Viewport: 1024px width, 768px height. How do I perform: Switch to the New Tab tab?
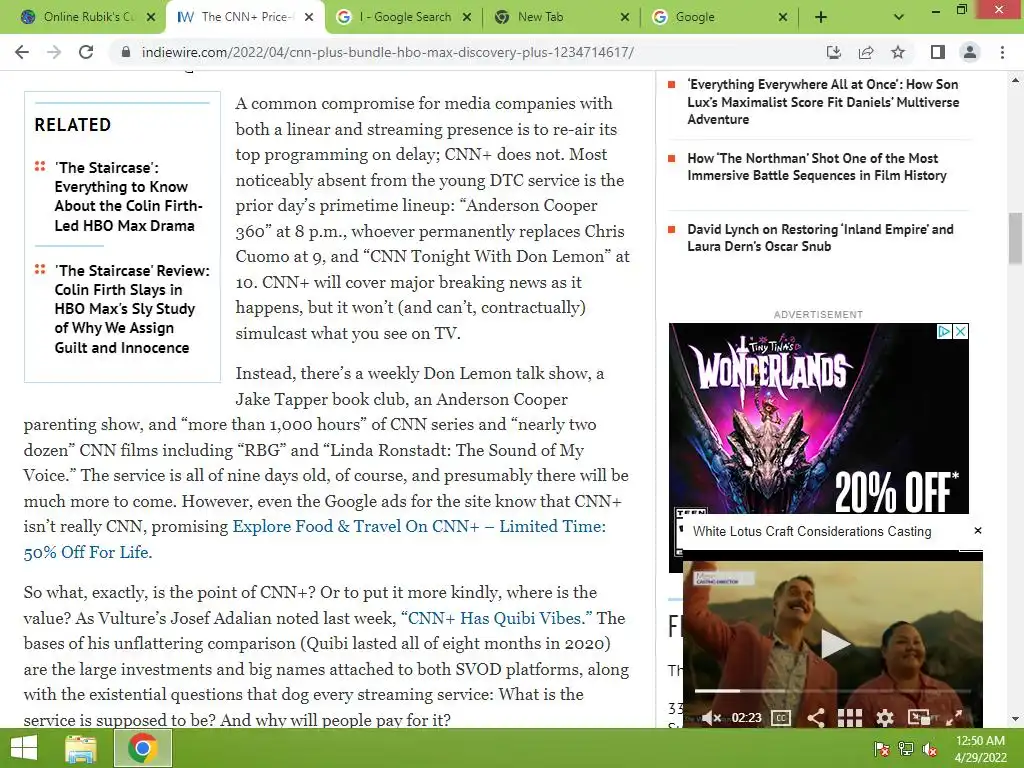point(561,17)
